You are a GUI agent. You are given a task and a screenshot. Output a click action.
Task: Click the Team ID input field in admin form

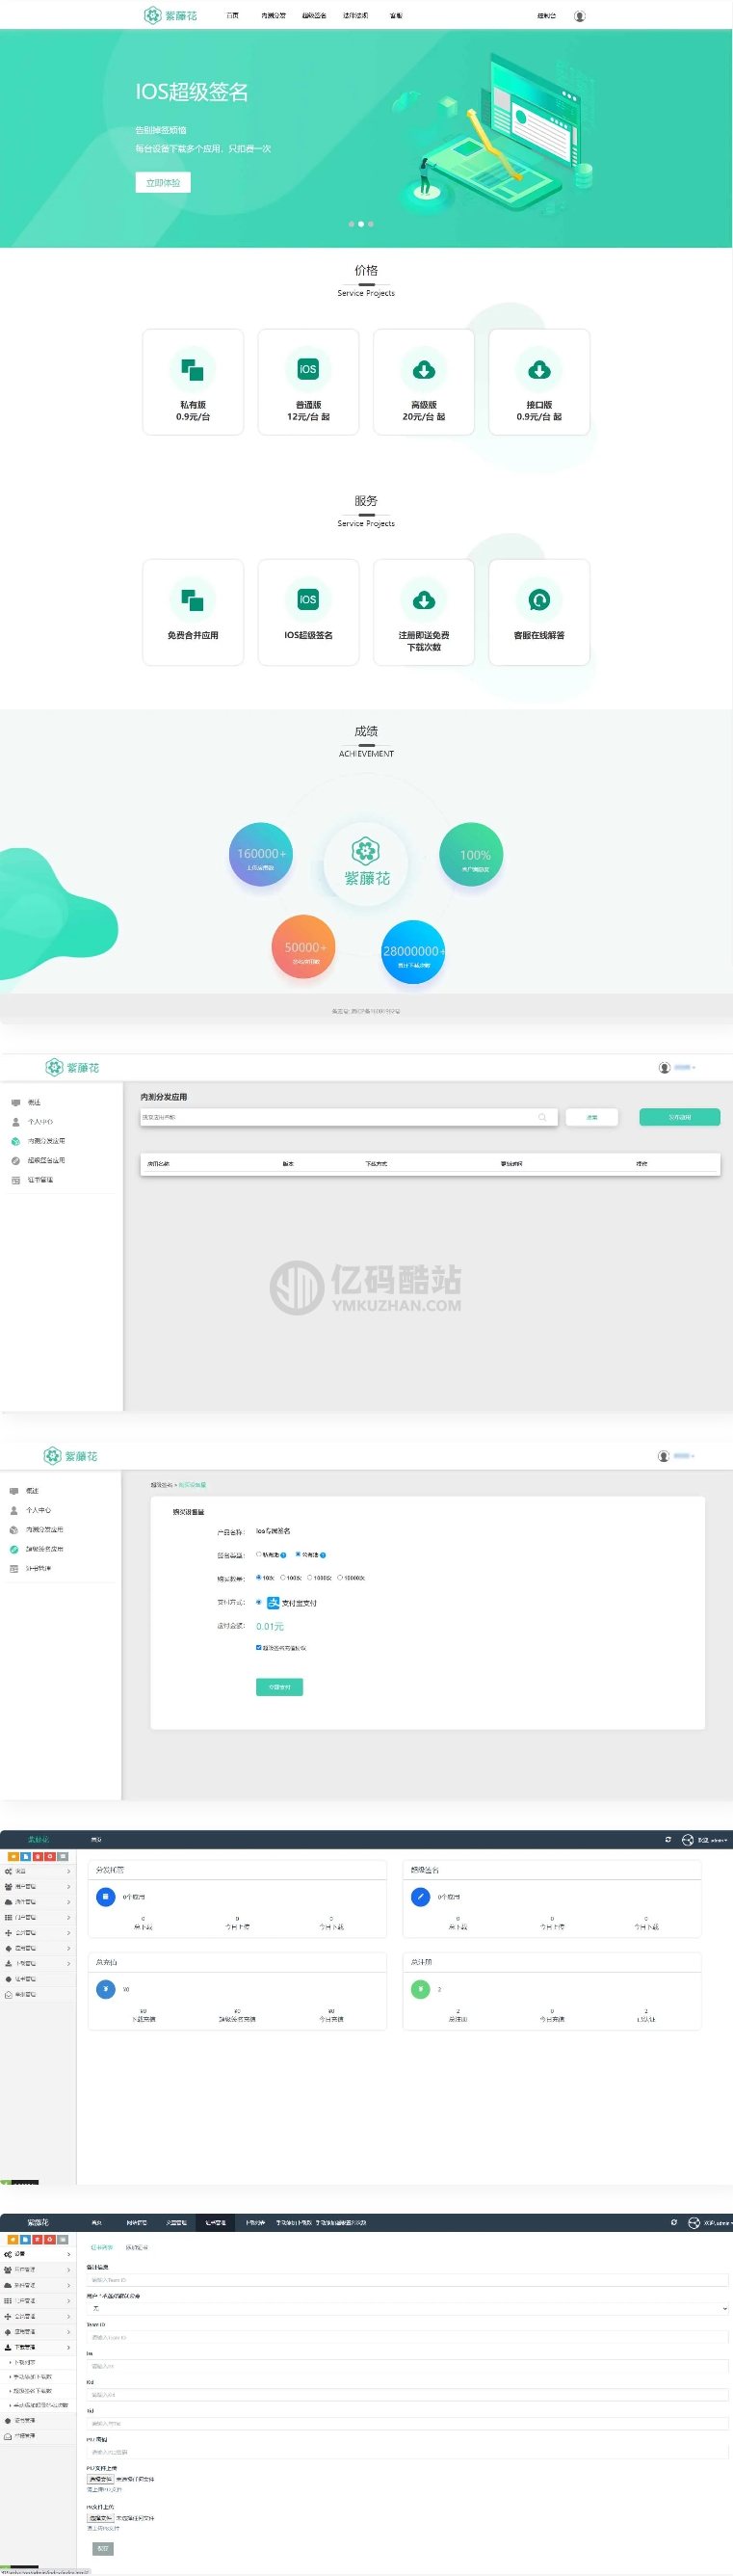407,2338
